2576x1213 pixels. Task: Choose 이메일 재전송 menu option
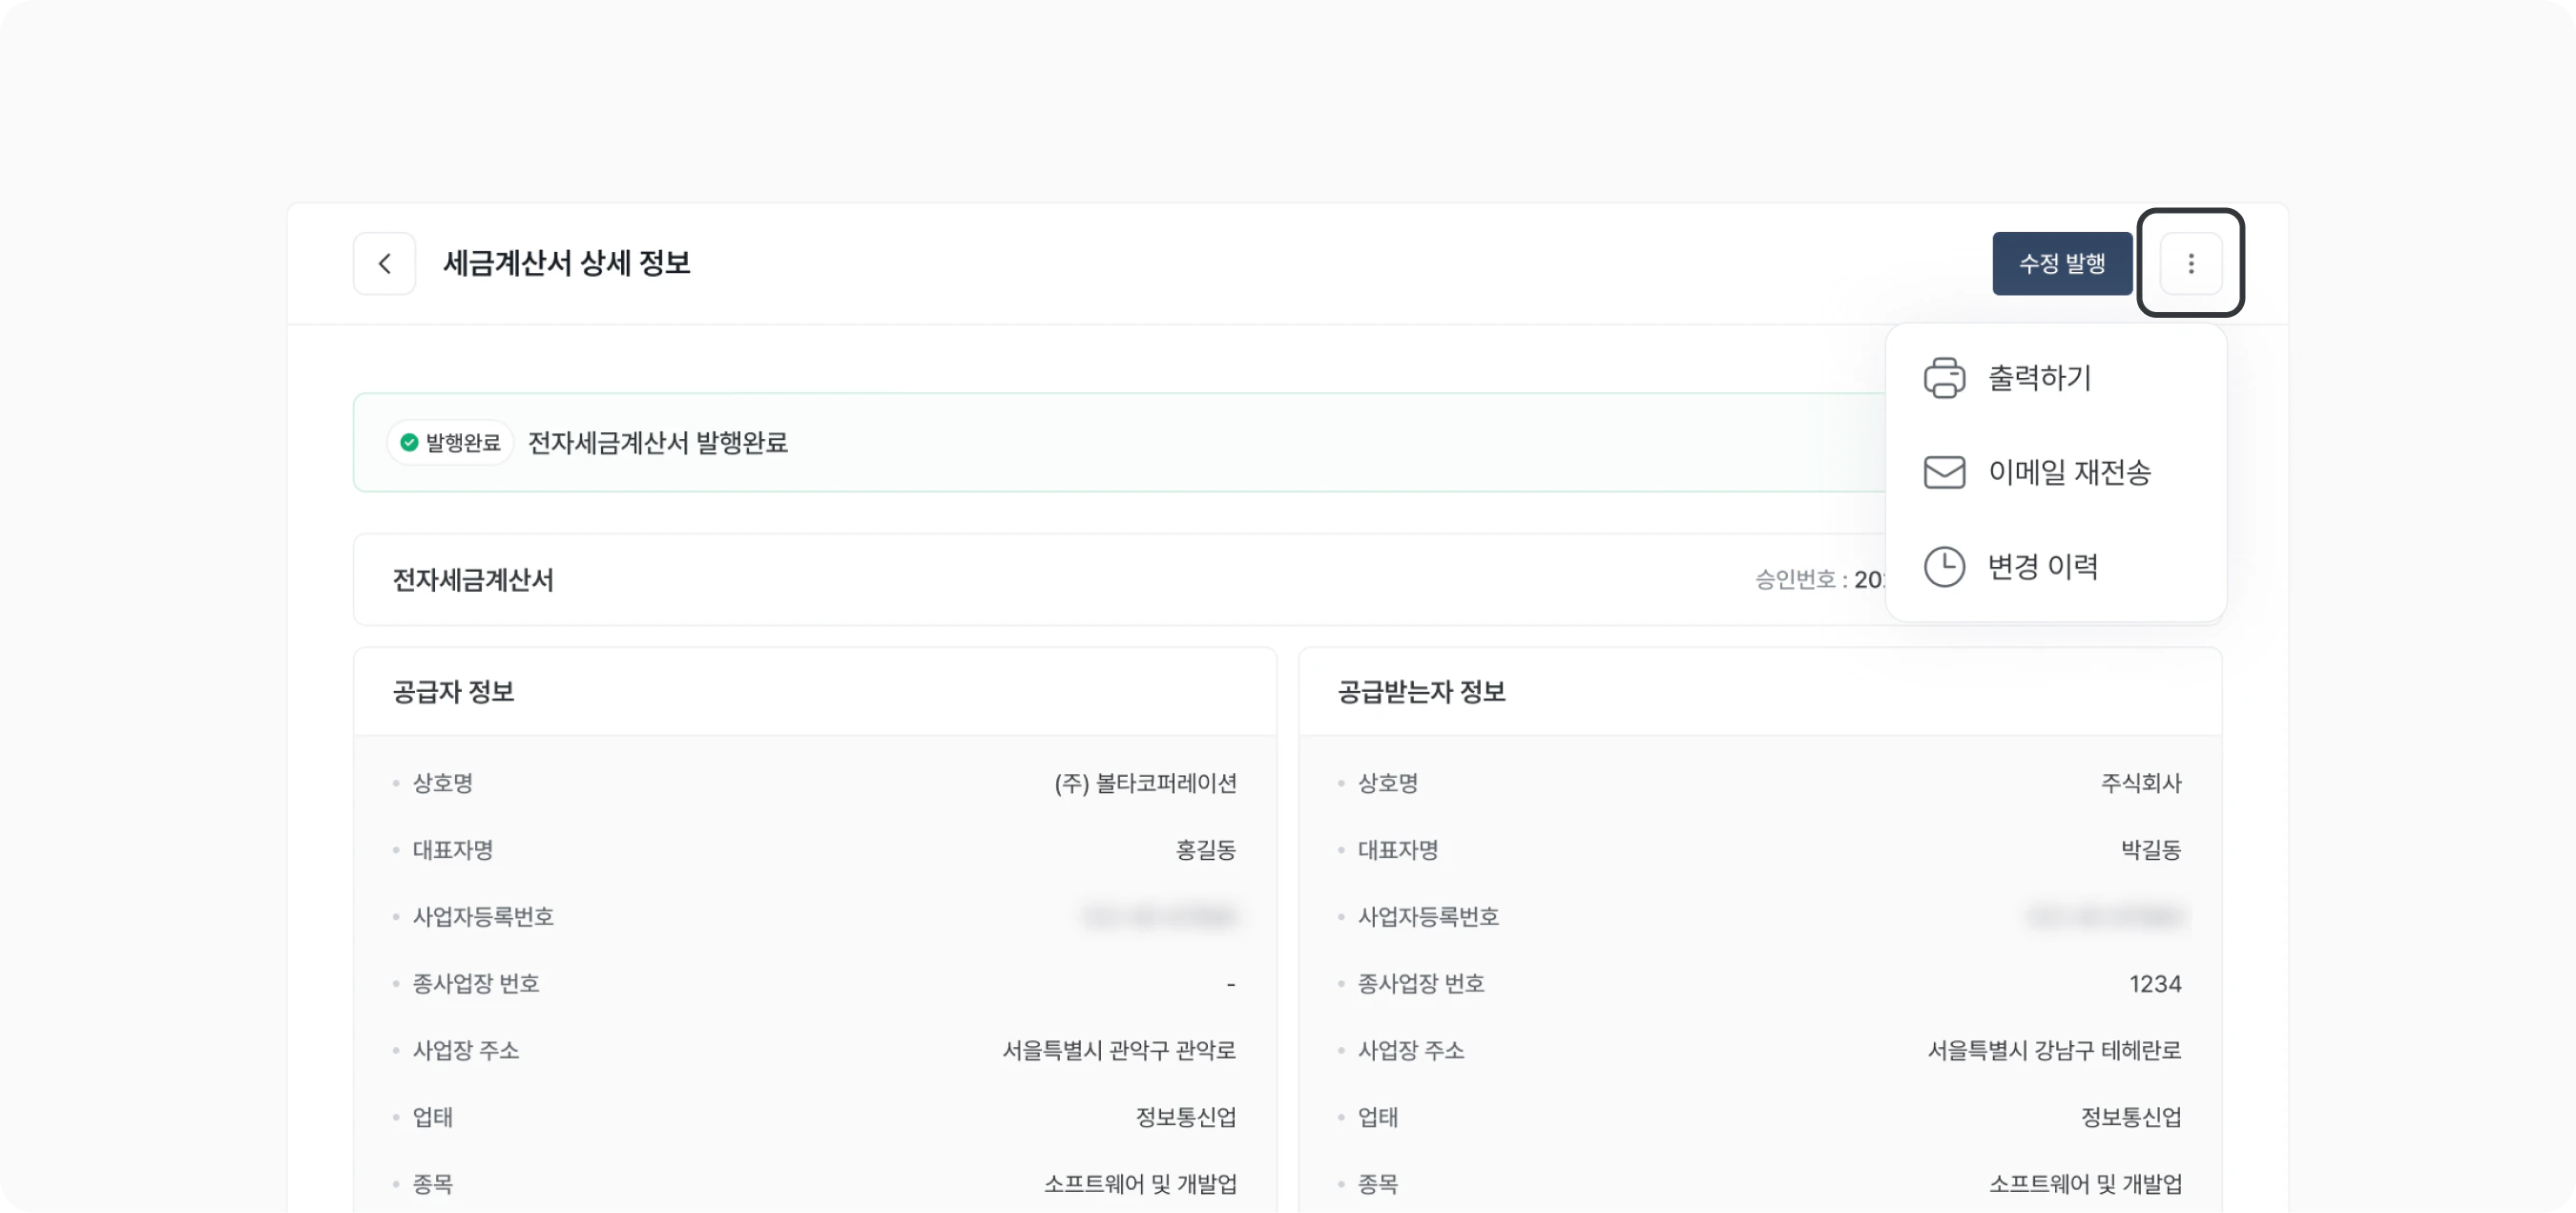point(2055,472)
